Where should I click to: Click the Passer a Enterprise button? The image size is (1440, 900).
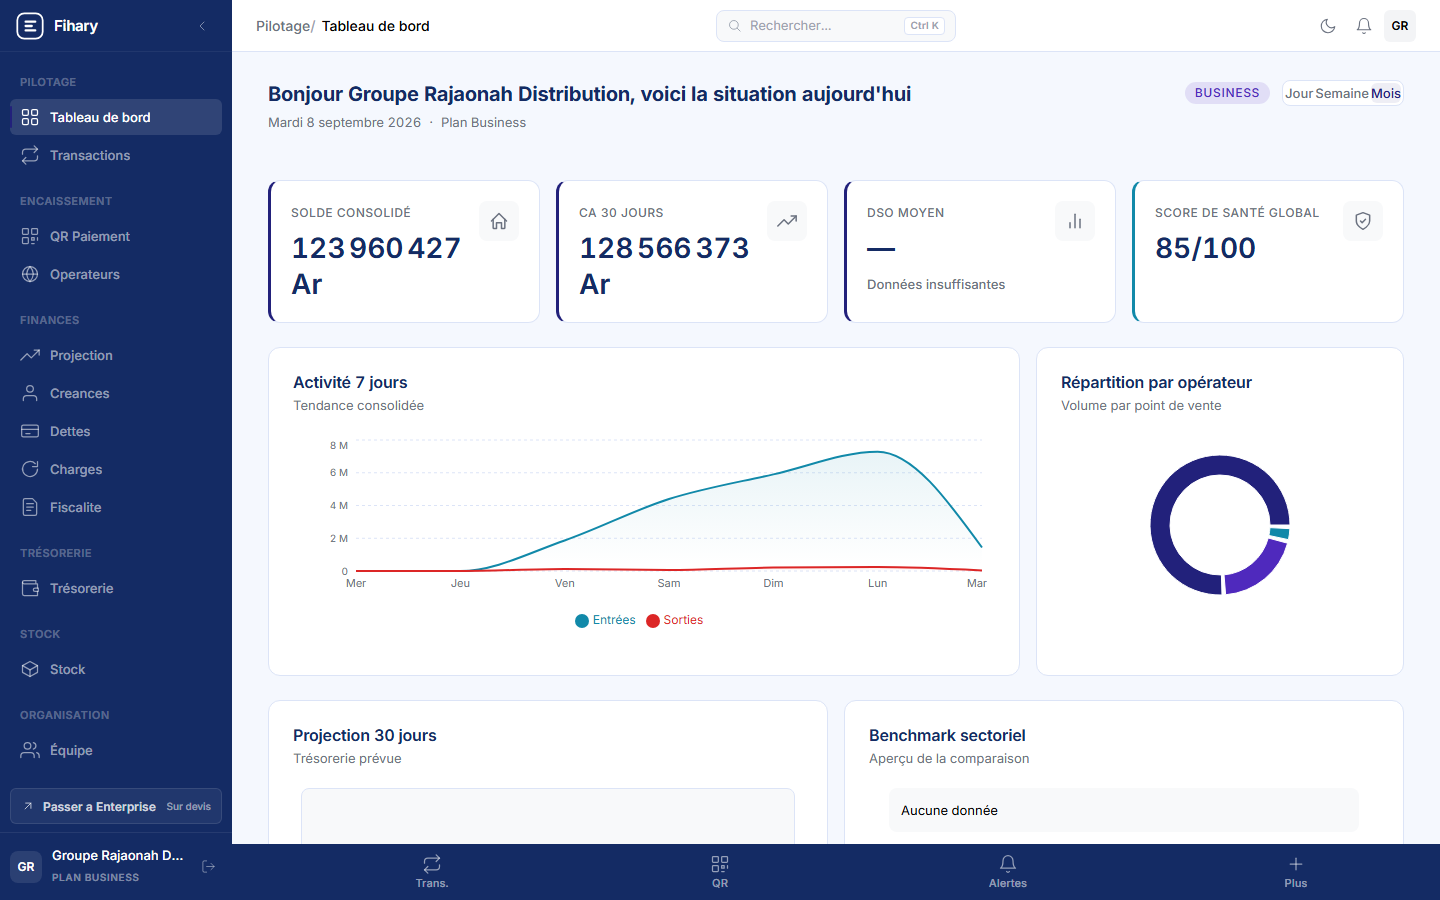116,806
